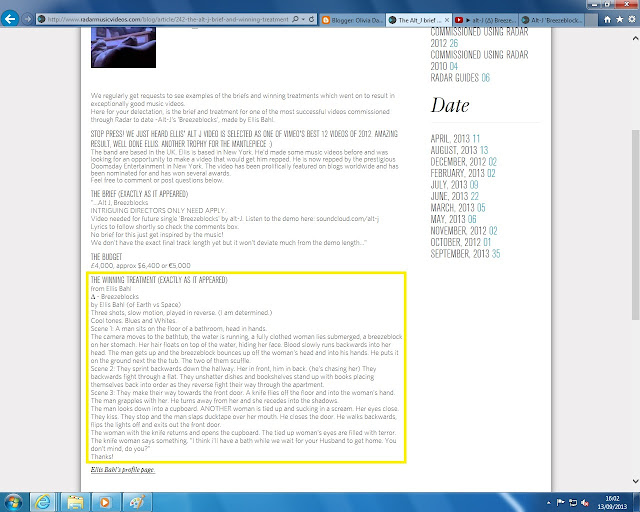Click the vertical scrollbar thumb
Screen dimensions: 640x512
point(636,225)
